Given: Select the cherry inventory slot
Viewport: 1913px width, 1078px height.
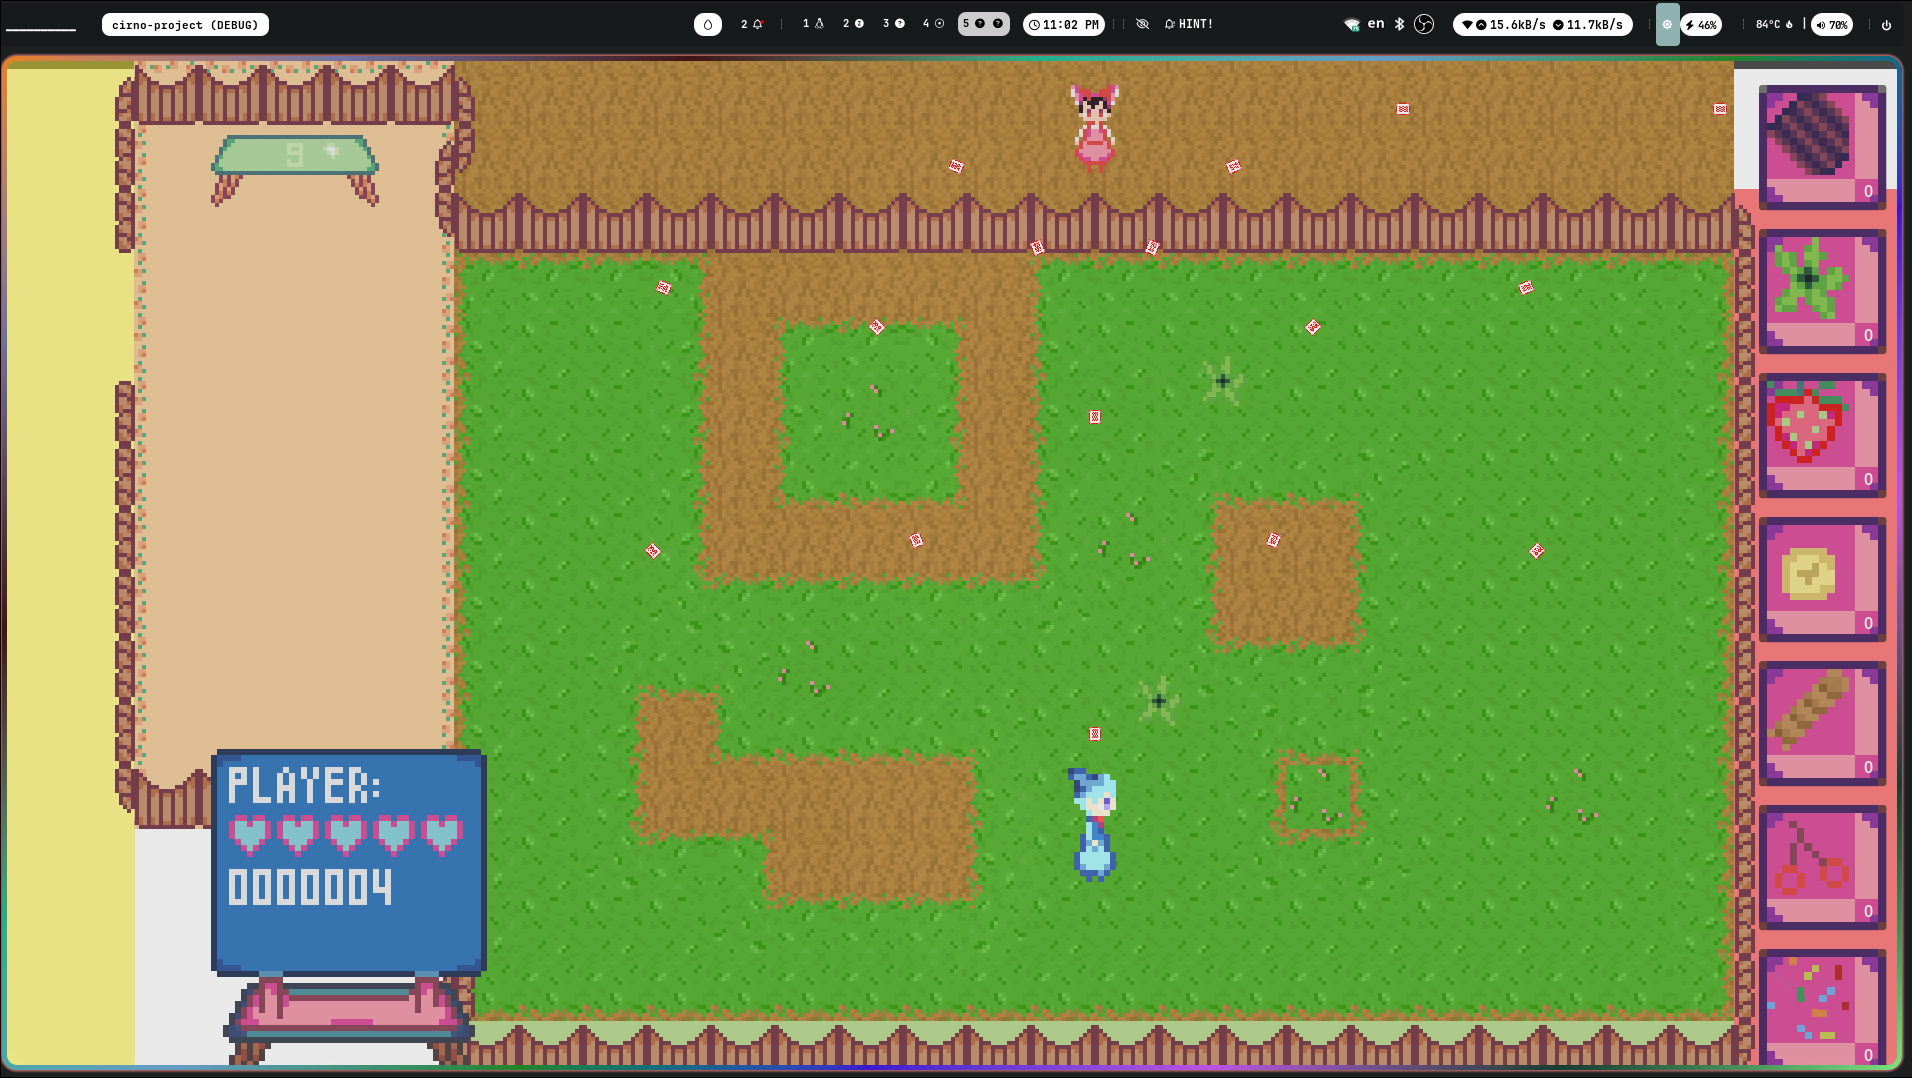Looking at the screenshot, I should [x=1821, y=866].
